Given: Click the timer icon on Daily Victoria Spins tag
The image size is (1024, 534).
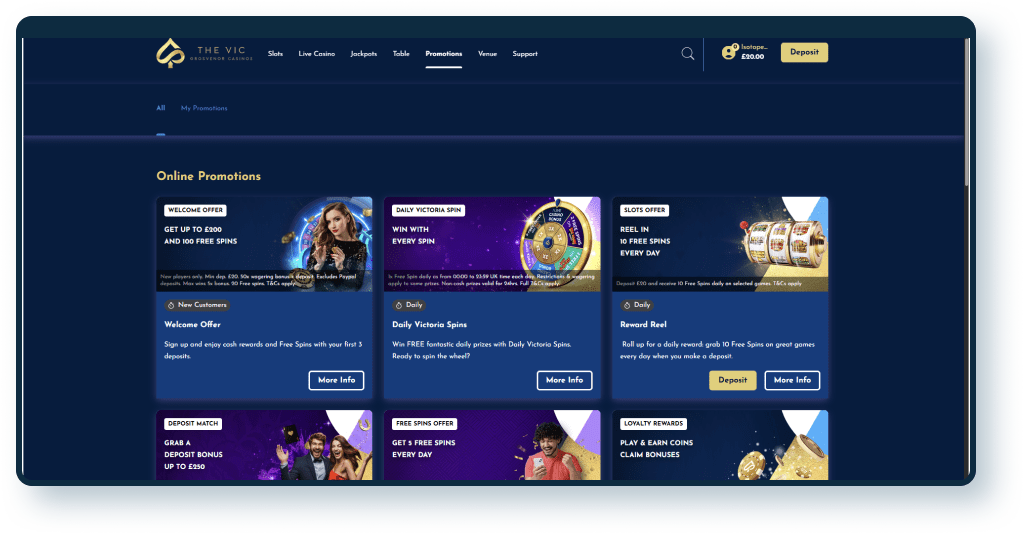Looking at the screenshot, I should [x=399, y=305].
